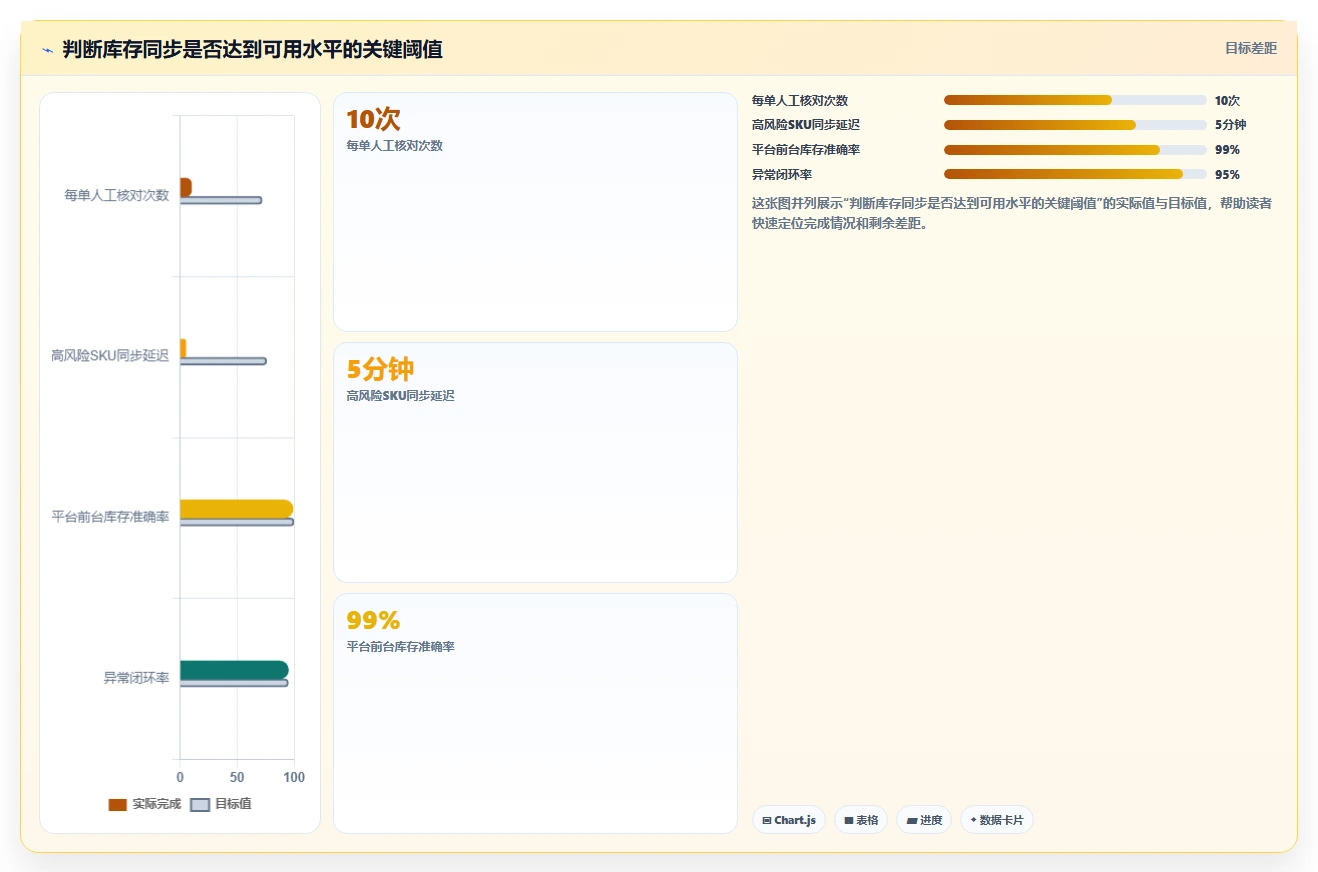Click the Chart.js tag chip
This screenshot has height=872, width=1318.
tap(789, 820)
